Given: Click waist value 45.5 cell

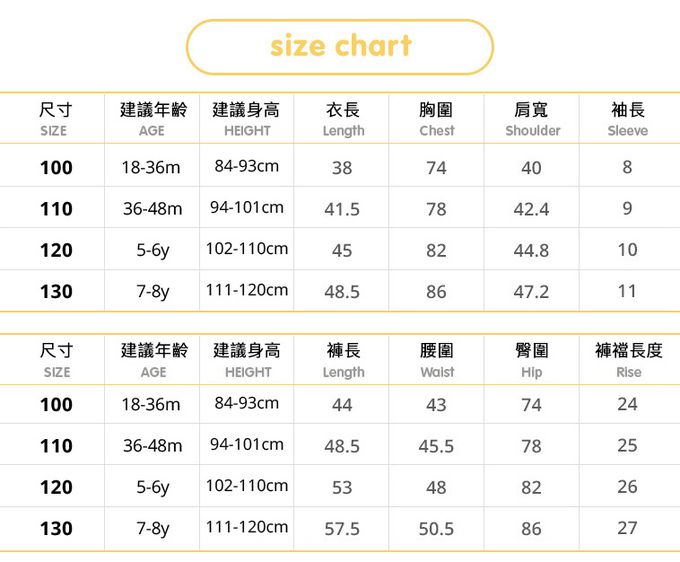Looking at the screenshot, I should 436,446.
